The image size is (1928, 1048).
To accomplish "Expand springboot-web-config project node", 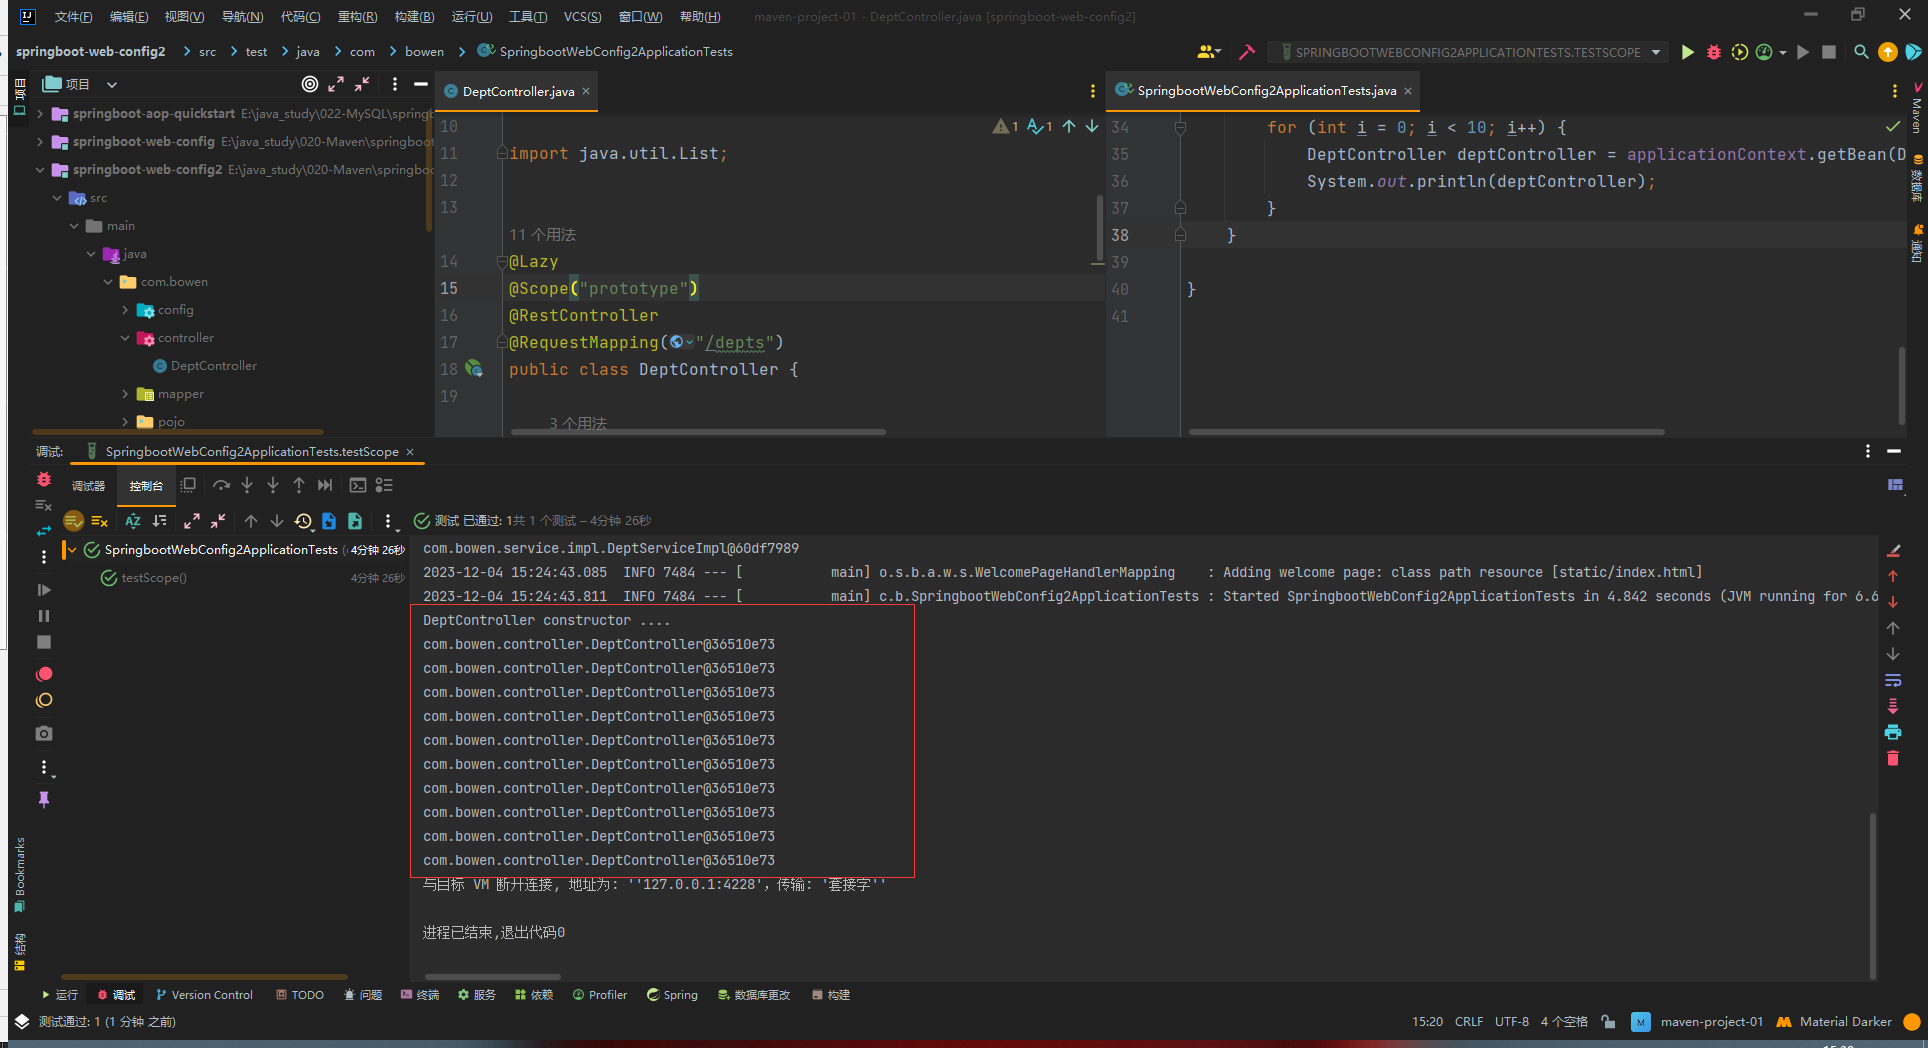I will (40, 142).
